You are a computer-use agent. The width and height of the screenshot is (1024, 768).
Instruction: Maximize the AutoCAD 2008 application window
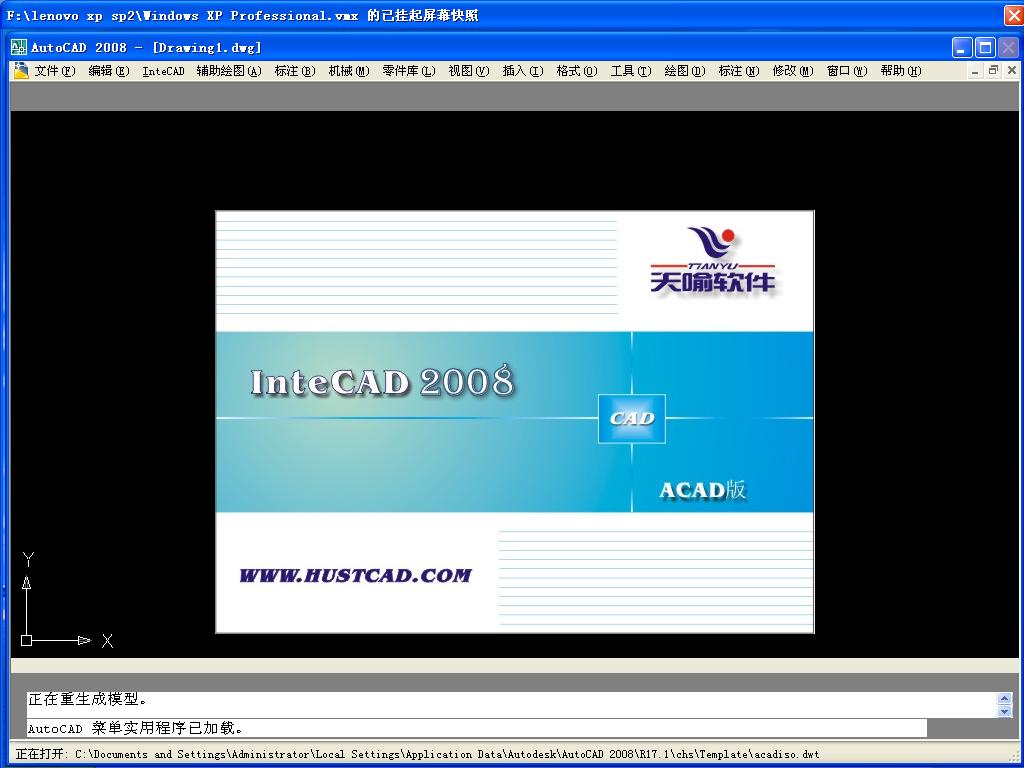coord(985,48)
